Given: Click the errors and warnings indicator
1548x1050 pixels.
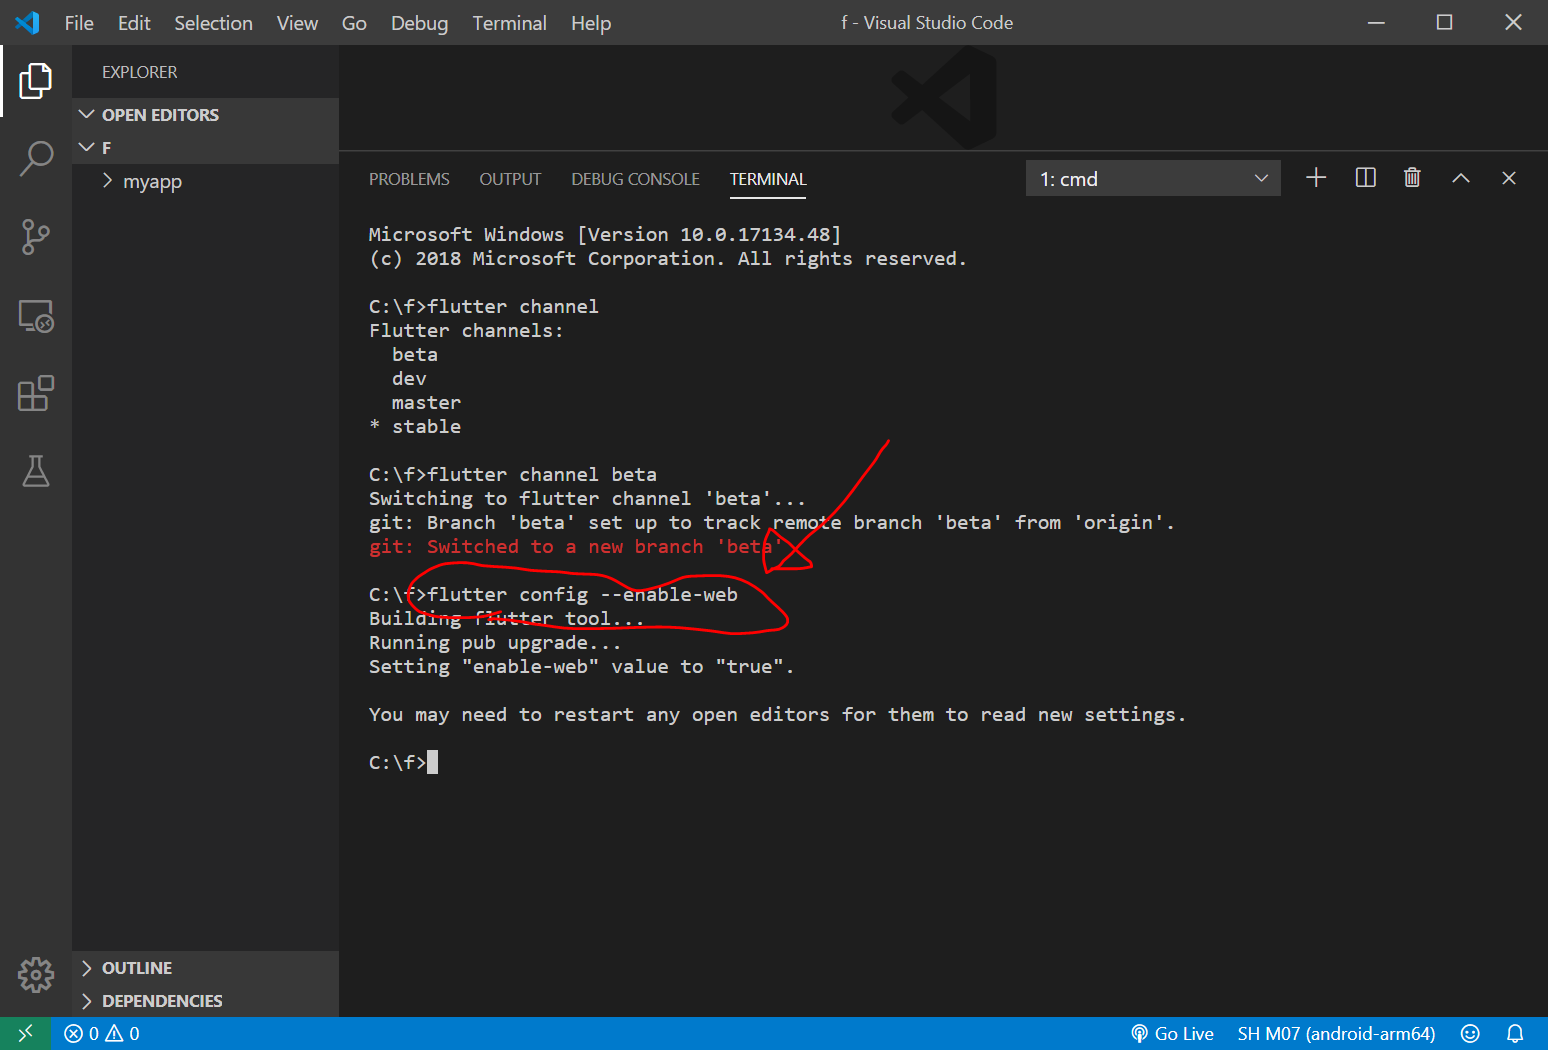Looking at the screenshot, I should point(102,1033).
